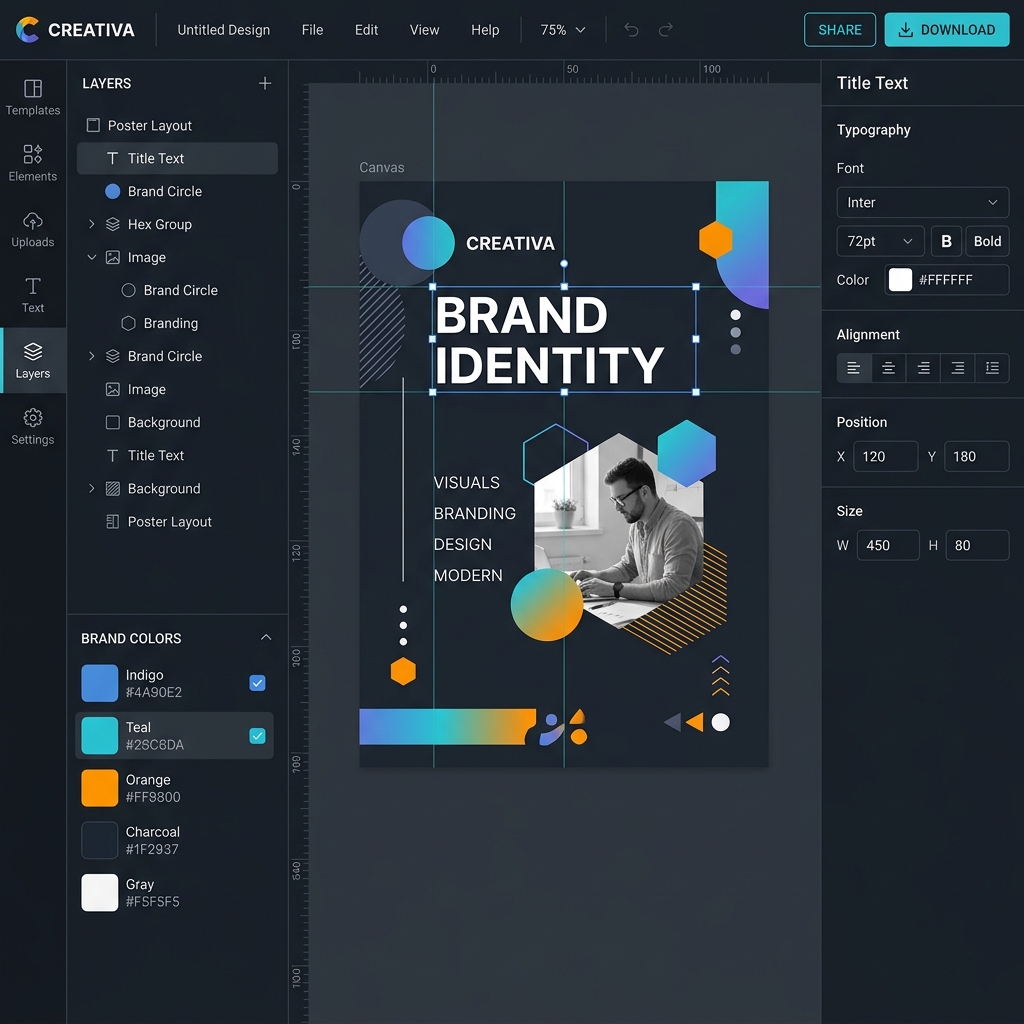The width and height of the screenshot is (1024, 1024).
Task: Click the third alignment icon
Action: point(923,368)
